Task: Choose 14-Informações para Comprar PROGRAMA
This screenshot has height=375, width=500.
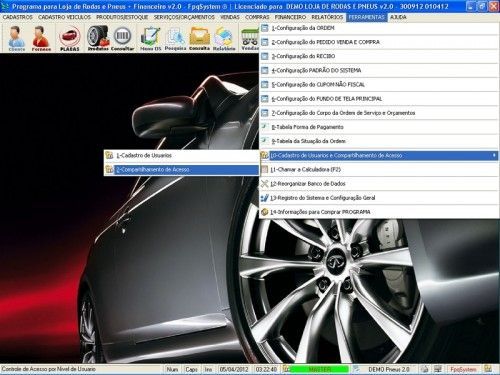Action: 379,212
